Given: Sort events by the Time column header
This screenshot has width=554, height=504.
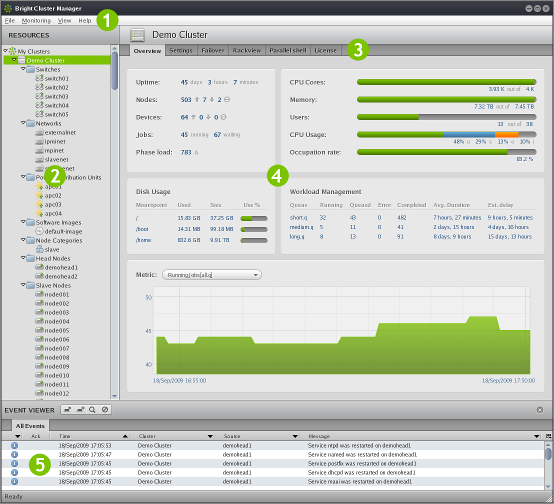Looking at the screenshot, I should 64,436.
